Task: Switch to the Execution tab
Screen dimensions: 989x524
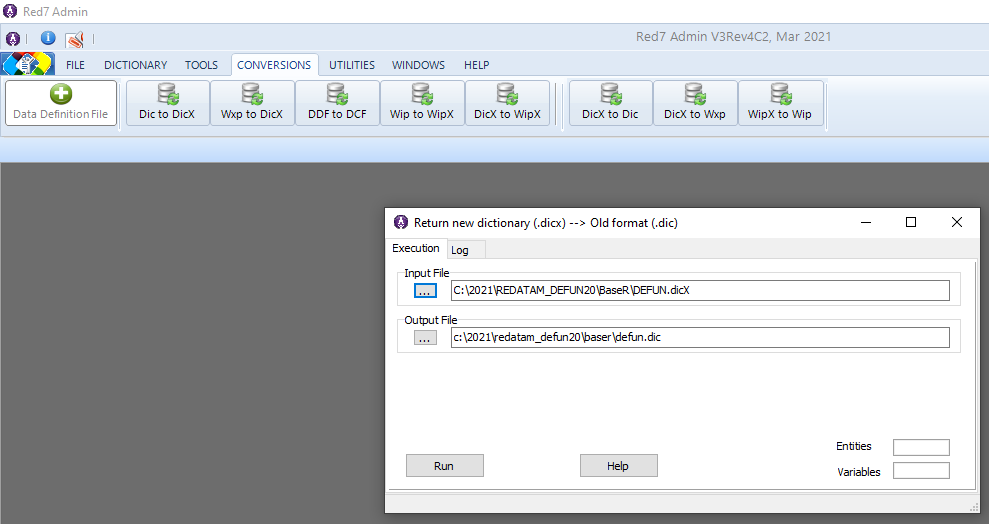Action: tap(416, 248)
